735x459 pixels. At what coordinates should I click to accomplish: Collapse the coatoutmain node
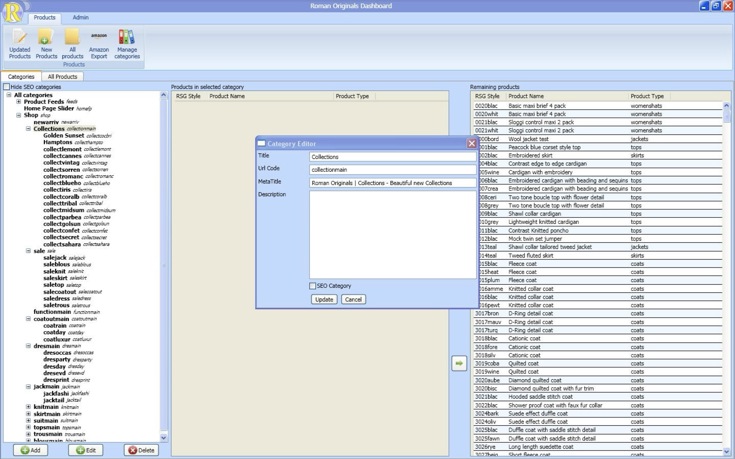[28, 319]
